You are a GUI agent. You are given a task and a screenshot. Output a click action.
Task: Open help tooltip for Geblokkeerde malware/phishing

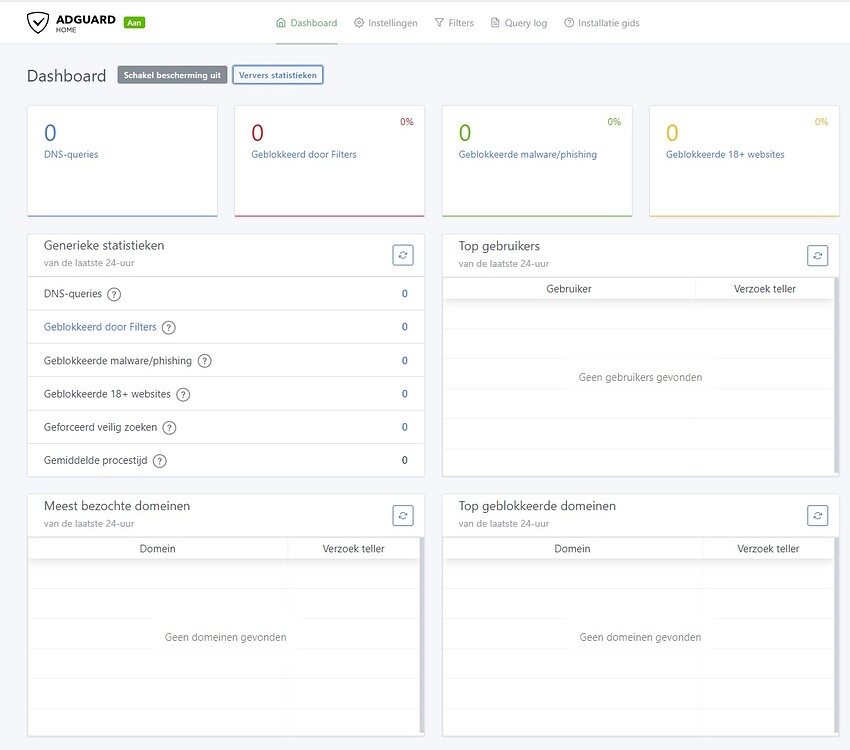pos(204,360)
